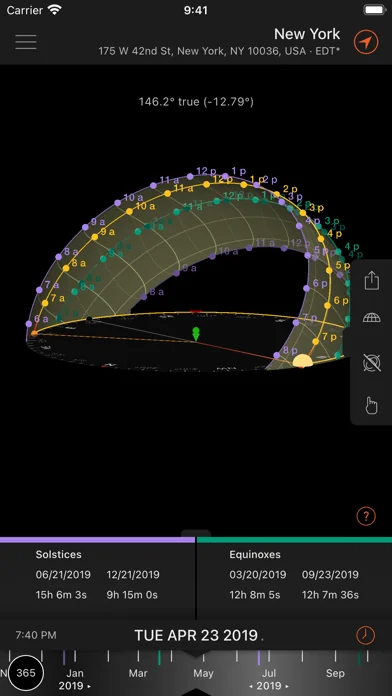392x696 pixels.
Task: Open the hamburger menu
Action: coord(26,42)
